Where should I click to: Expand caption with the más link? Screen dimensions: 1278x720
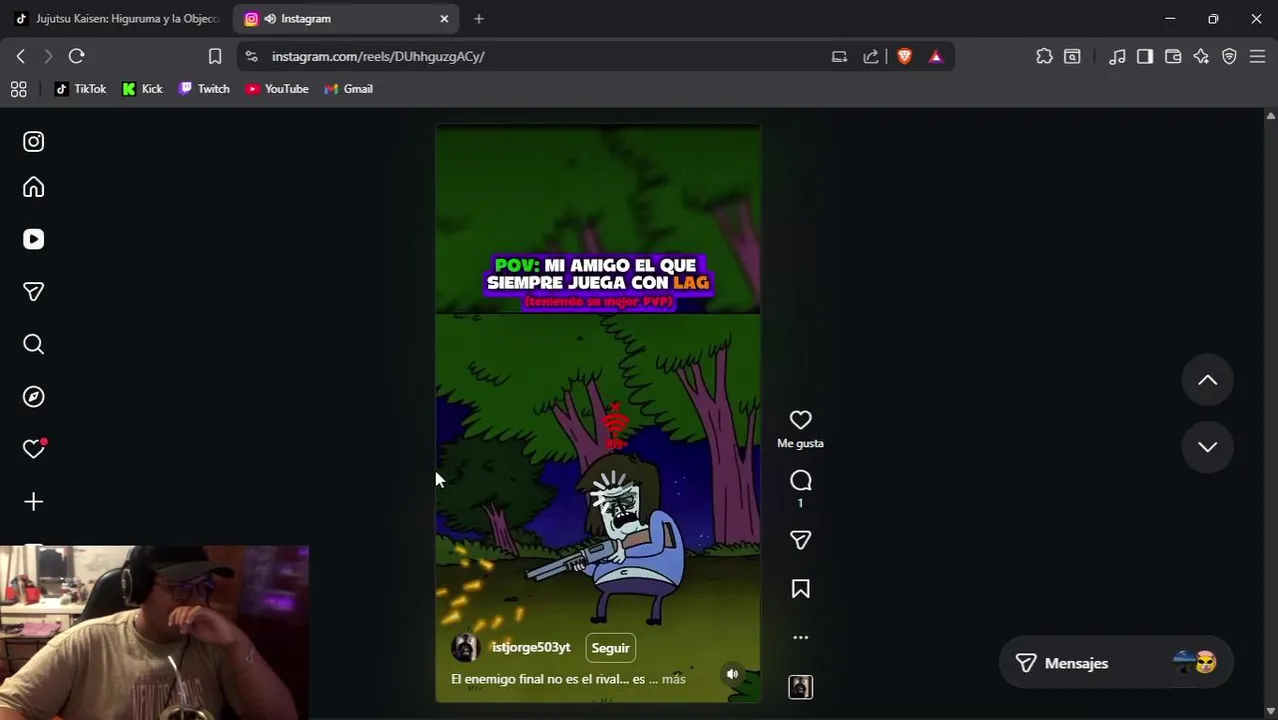[x=674, y=679]
